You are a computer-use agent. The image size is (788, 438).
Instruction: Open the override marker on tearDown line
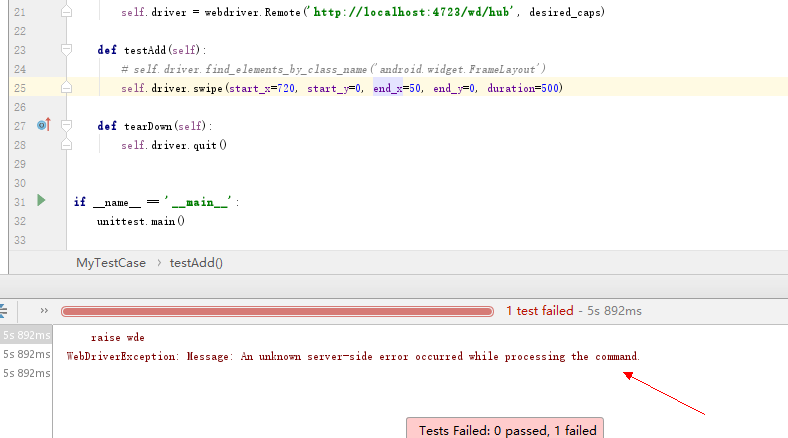click(44, 125)
